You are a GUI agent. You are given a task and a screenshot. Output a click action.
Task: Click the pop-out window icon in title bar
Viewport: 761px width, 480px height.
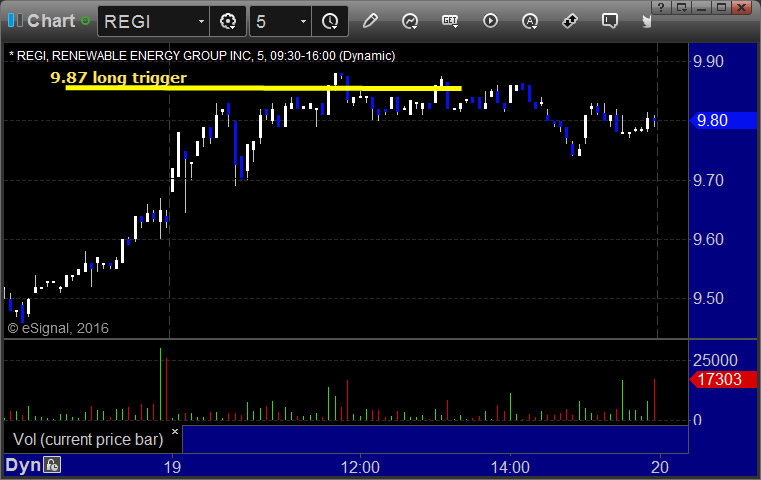(x=681, y=7)
